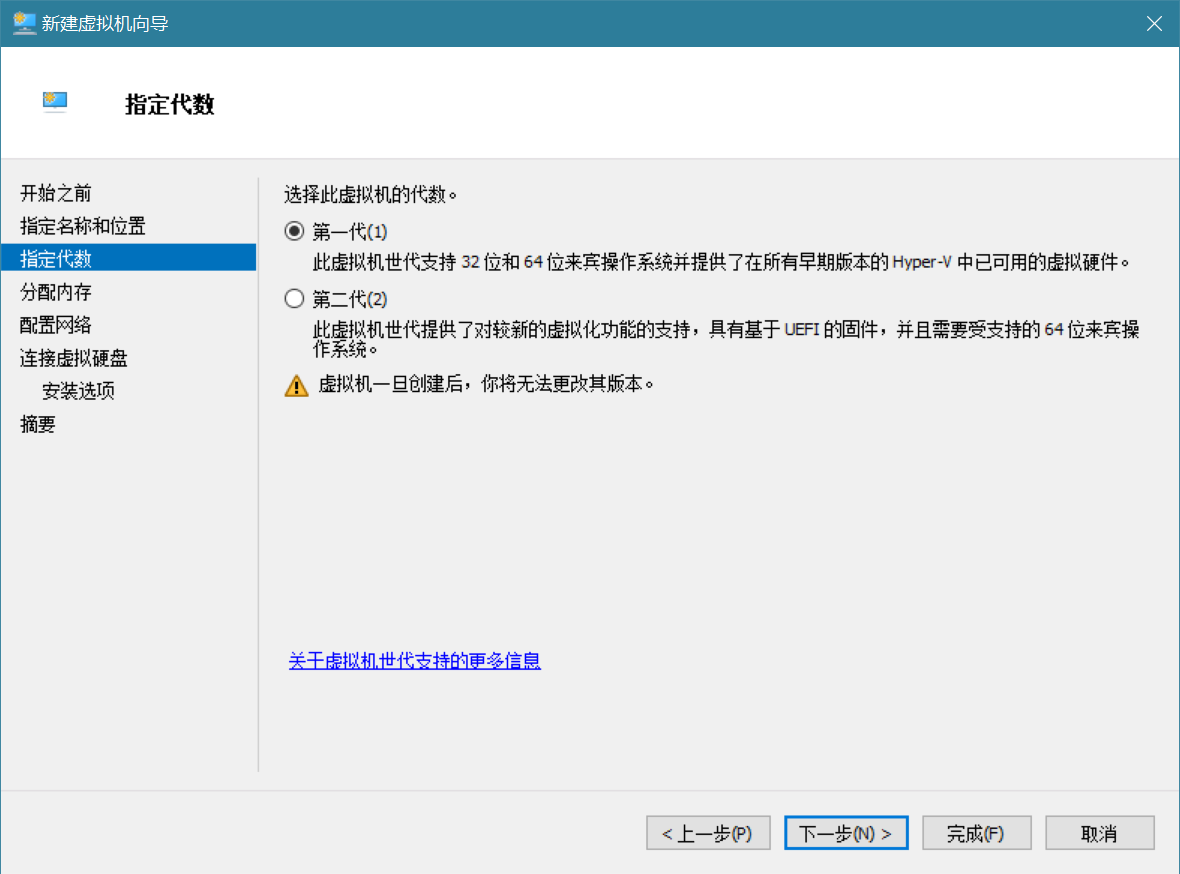Click the yellow warning triangle icon
The image size is (1180, 874).
[296, 386]
